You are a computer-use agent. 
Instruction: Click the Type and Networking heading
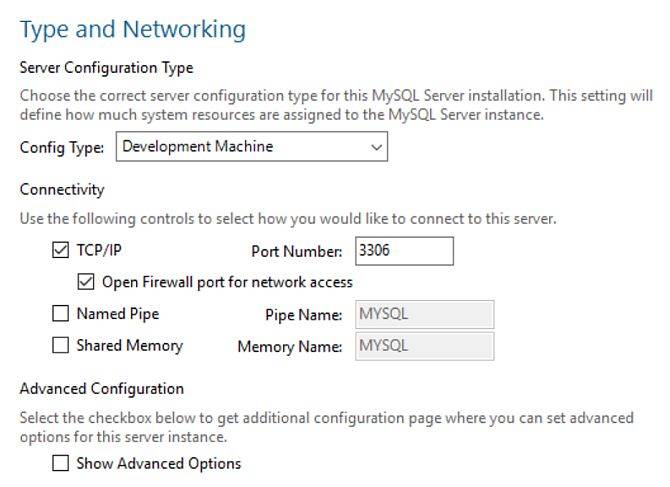pyautogui.click(x=133, y=29)
